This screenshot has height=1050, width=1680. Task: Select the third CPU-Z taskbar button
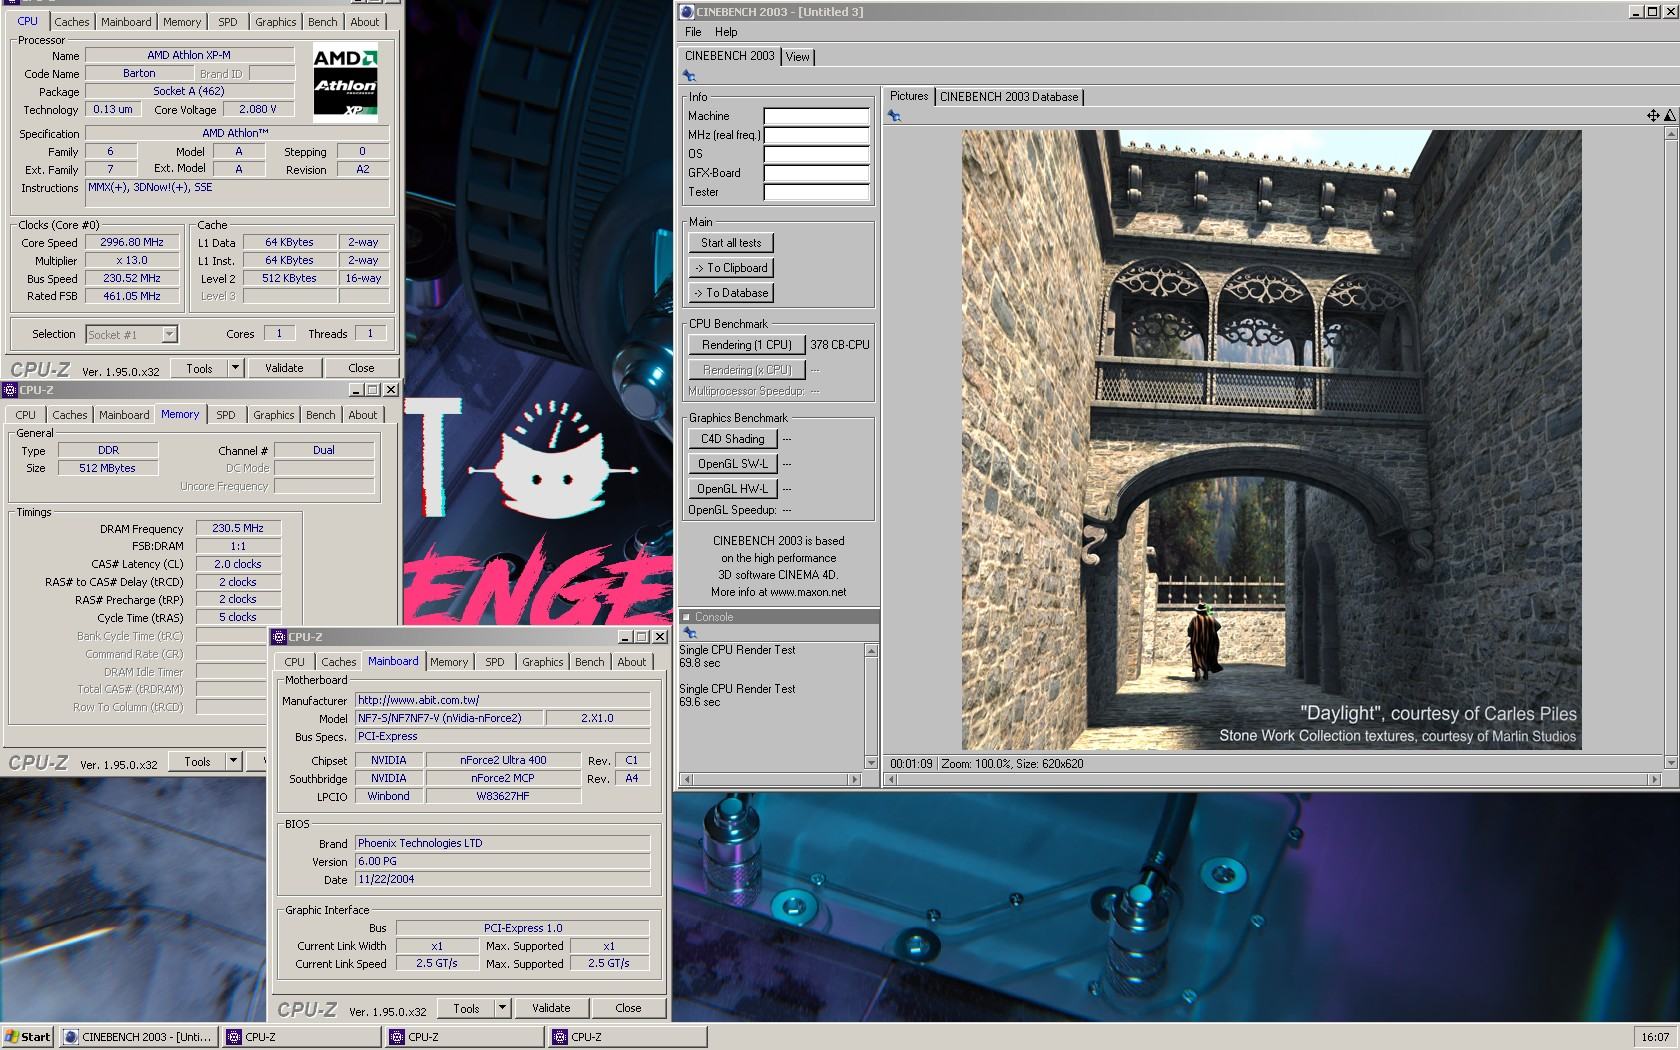[x=629, y=1037]
